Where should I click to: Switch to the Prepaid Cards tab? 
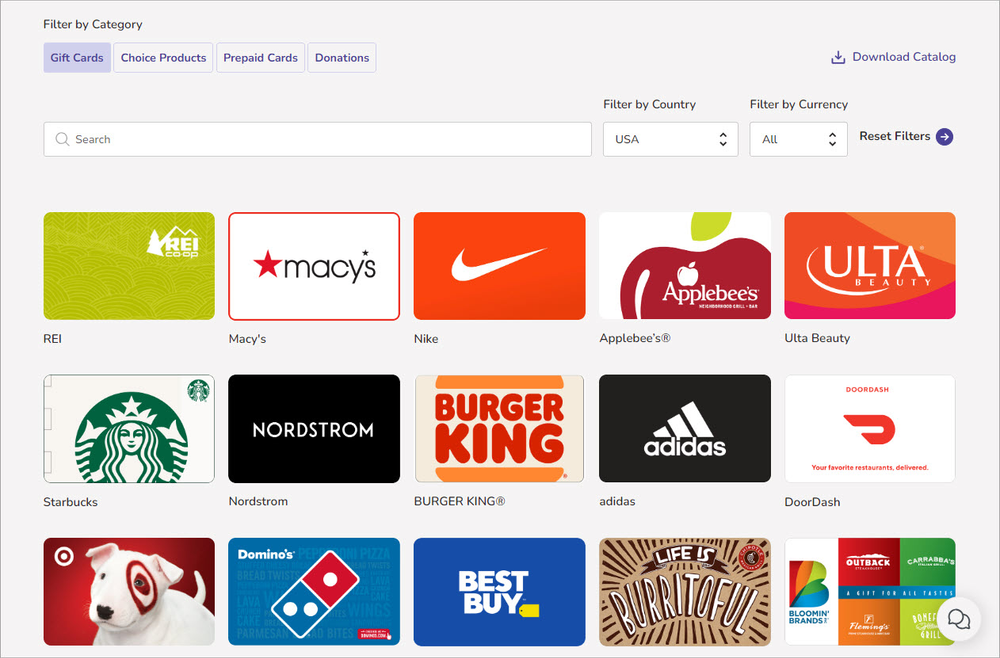coord(260,57)
